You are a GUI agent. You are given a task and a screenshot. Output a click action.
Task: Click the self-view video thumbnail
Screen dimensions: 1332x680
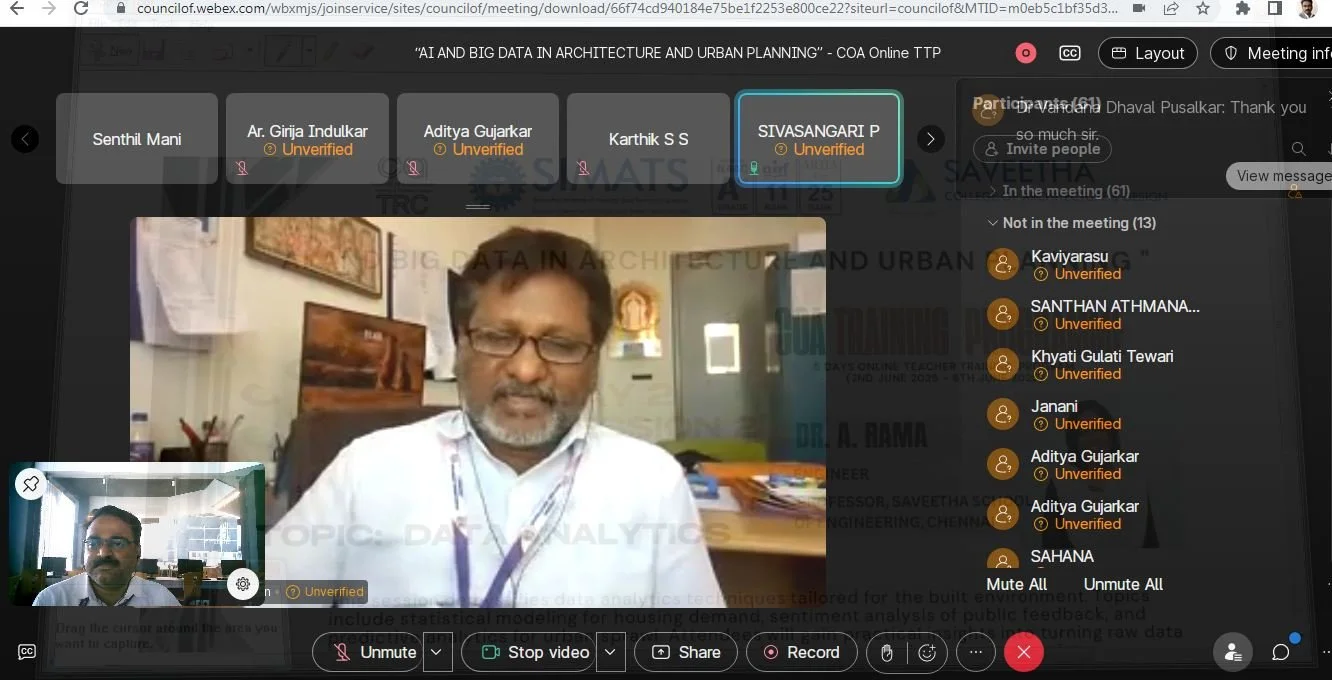click(137, 534)
